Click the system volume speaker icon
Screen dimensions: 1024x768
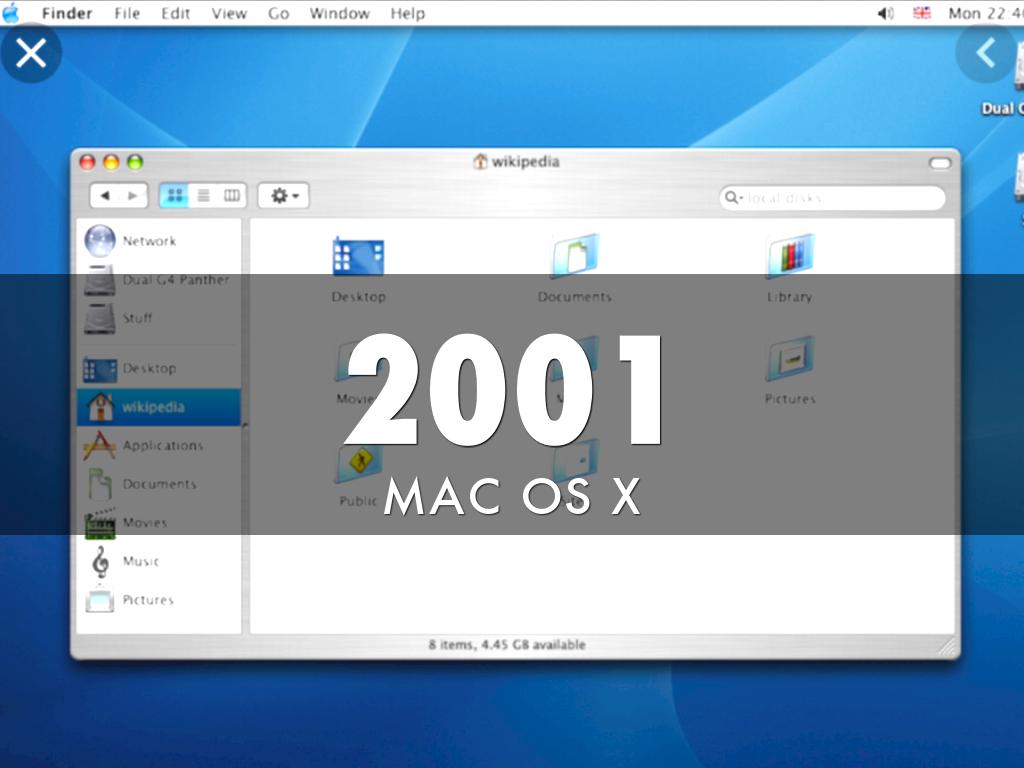coord(885,13)
